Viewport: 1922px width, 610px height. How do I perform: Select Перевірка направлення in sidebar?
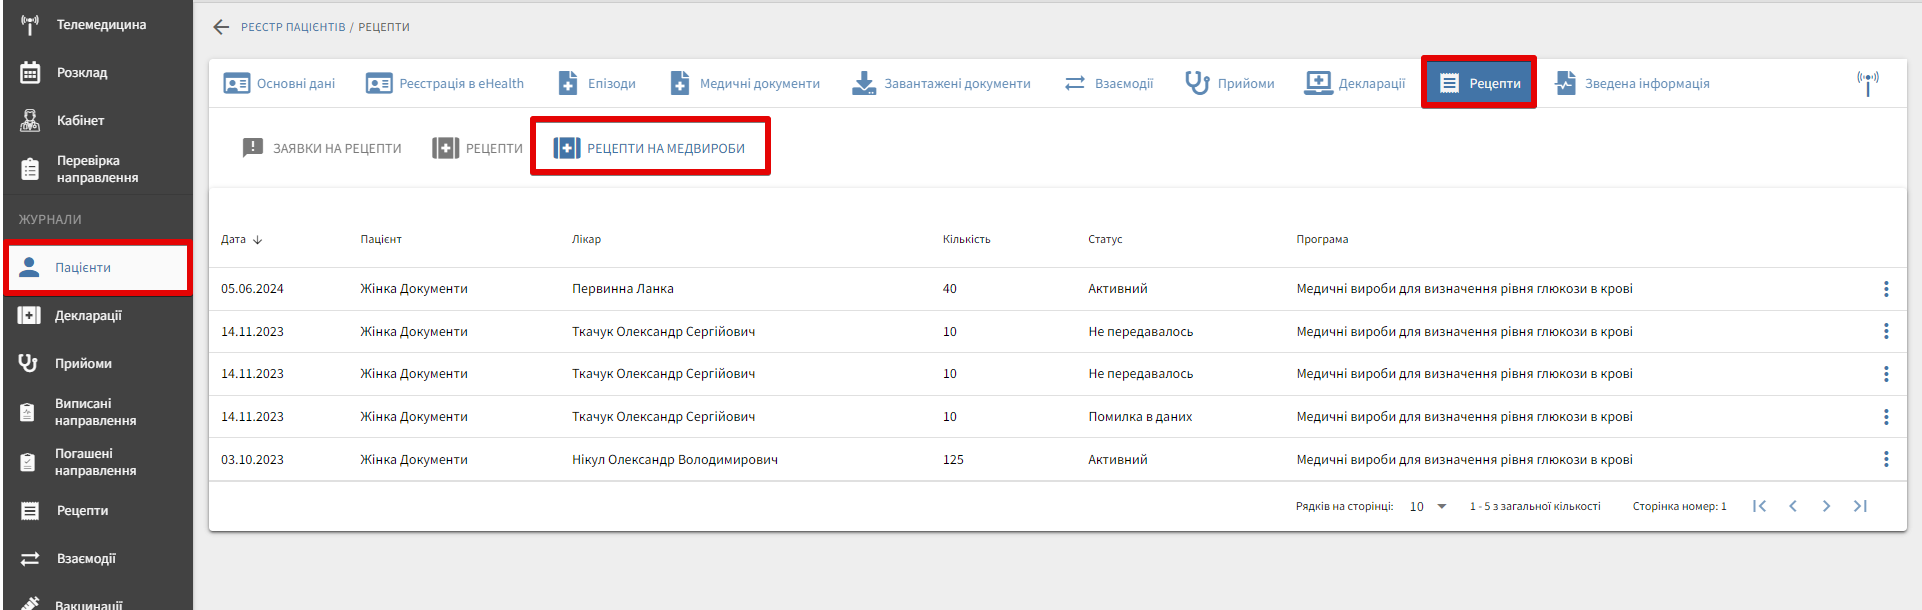pyautogui.click(x=97, y=169)
